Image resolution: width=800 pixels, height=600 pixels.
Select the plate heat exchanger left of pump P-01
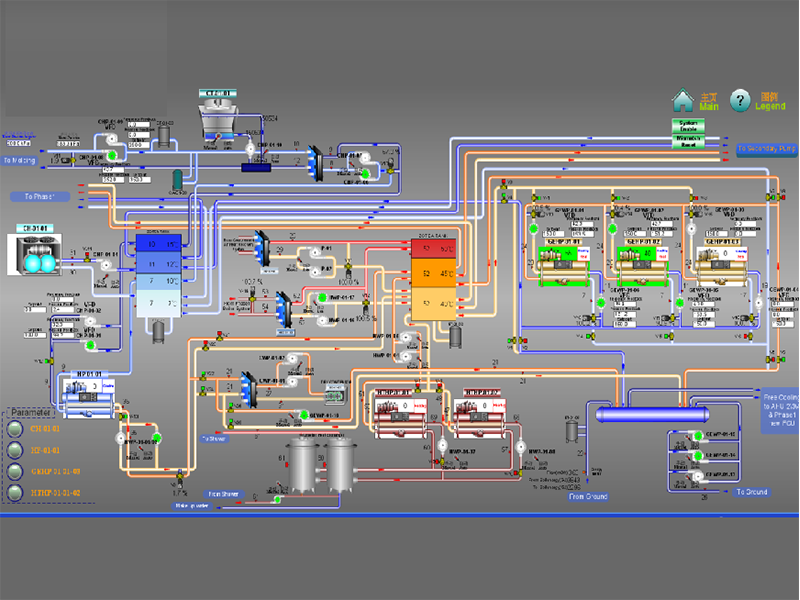click(262, 248)
